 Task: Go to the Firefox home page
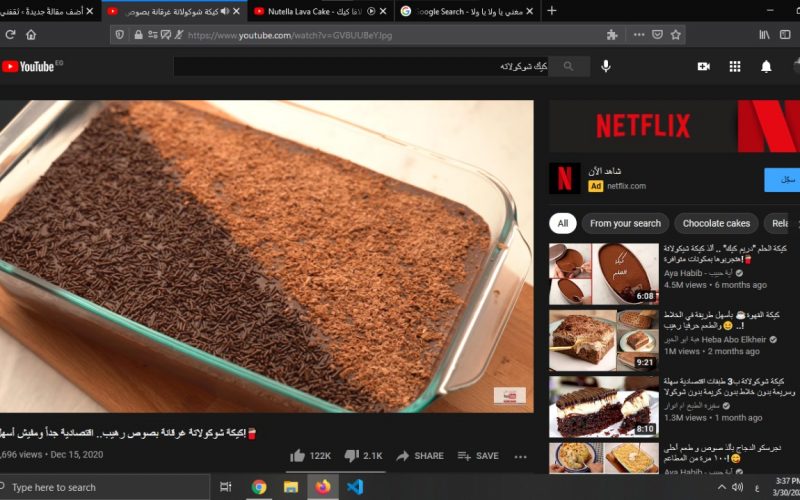click(x=31, y=35)
